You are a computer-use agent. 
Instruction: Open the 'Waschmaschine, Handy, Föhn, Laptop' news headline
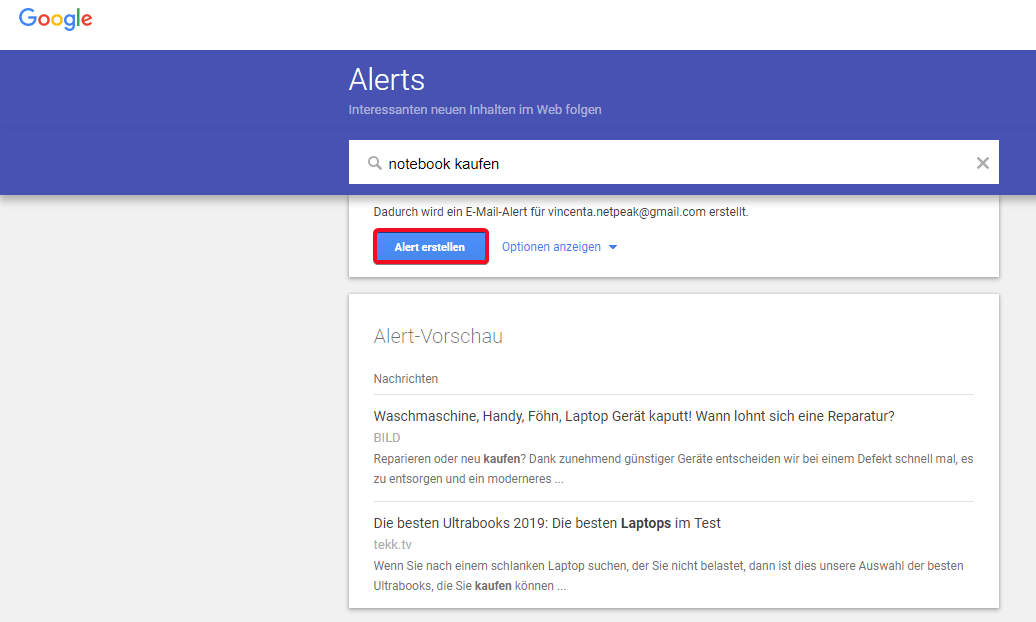point(634,416)
